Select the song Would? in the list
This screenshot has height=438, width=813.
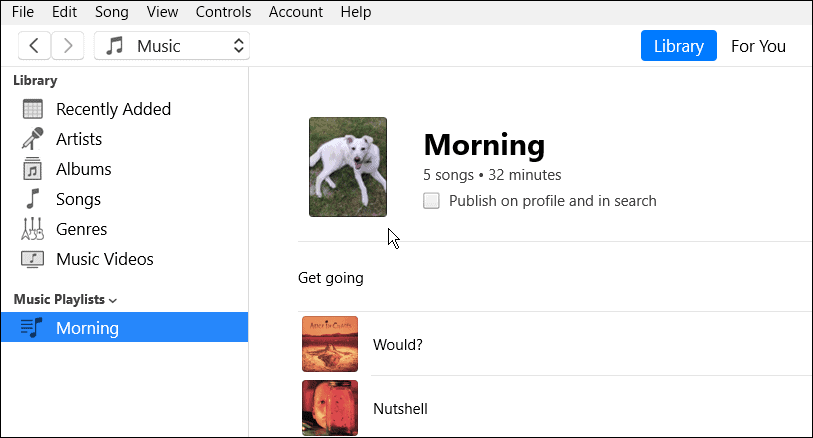398,345
